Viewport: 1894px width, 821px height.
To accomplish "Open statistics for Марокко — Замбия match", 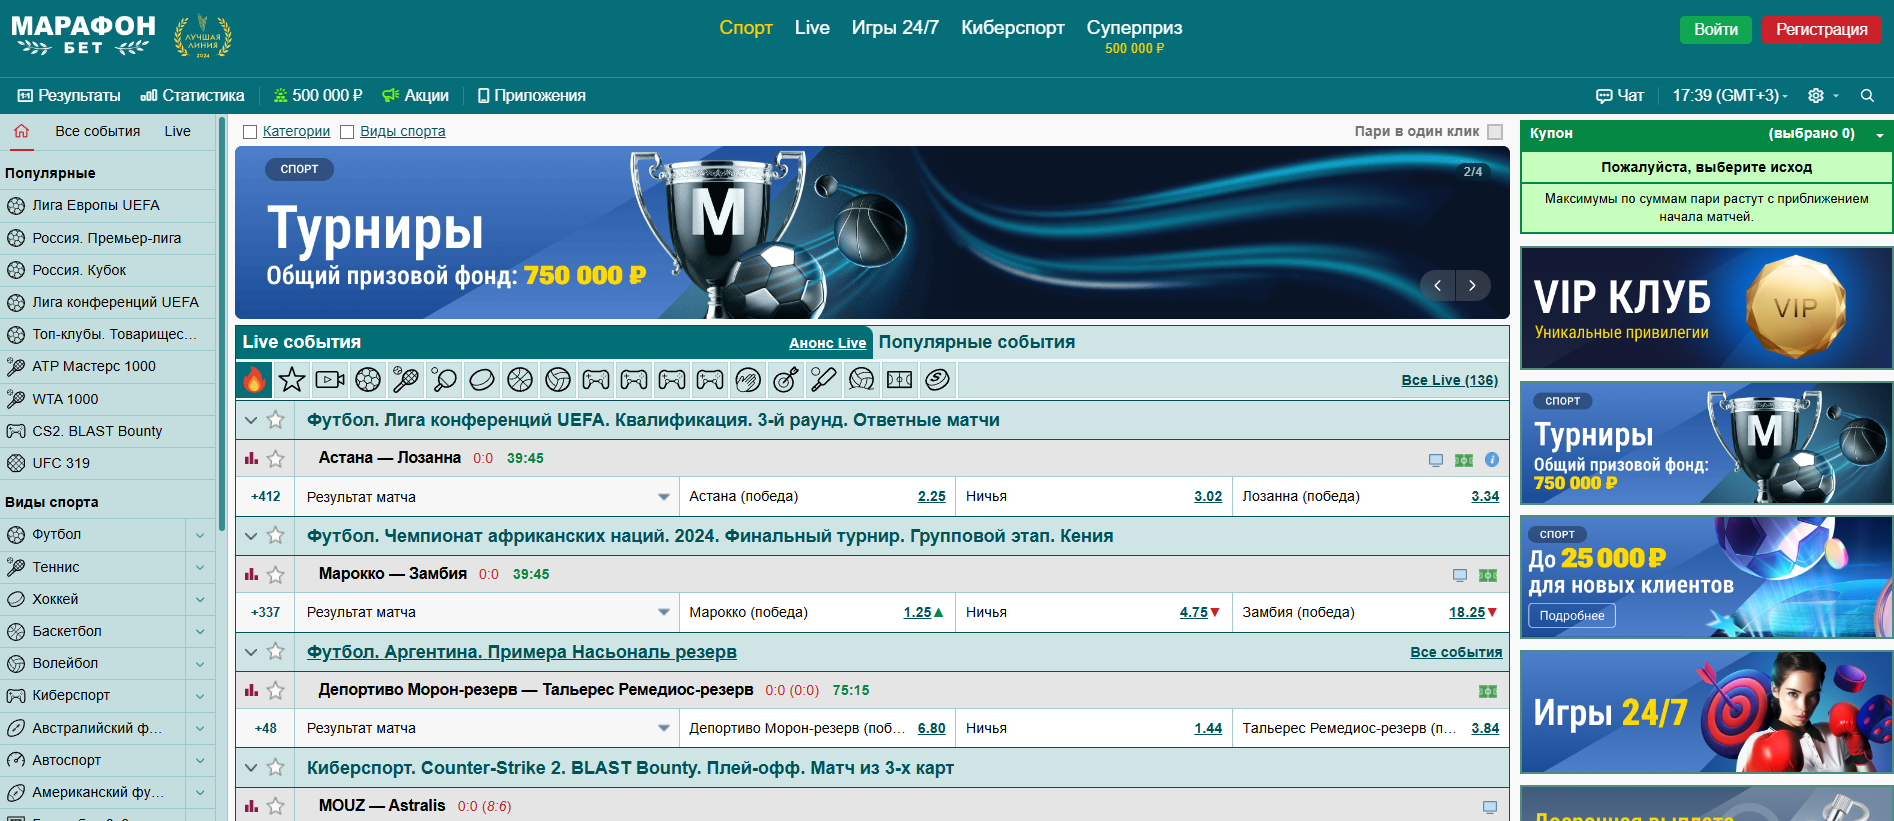I will tap(251, 574).
